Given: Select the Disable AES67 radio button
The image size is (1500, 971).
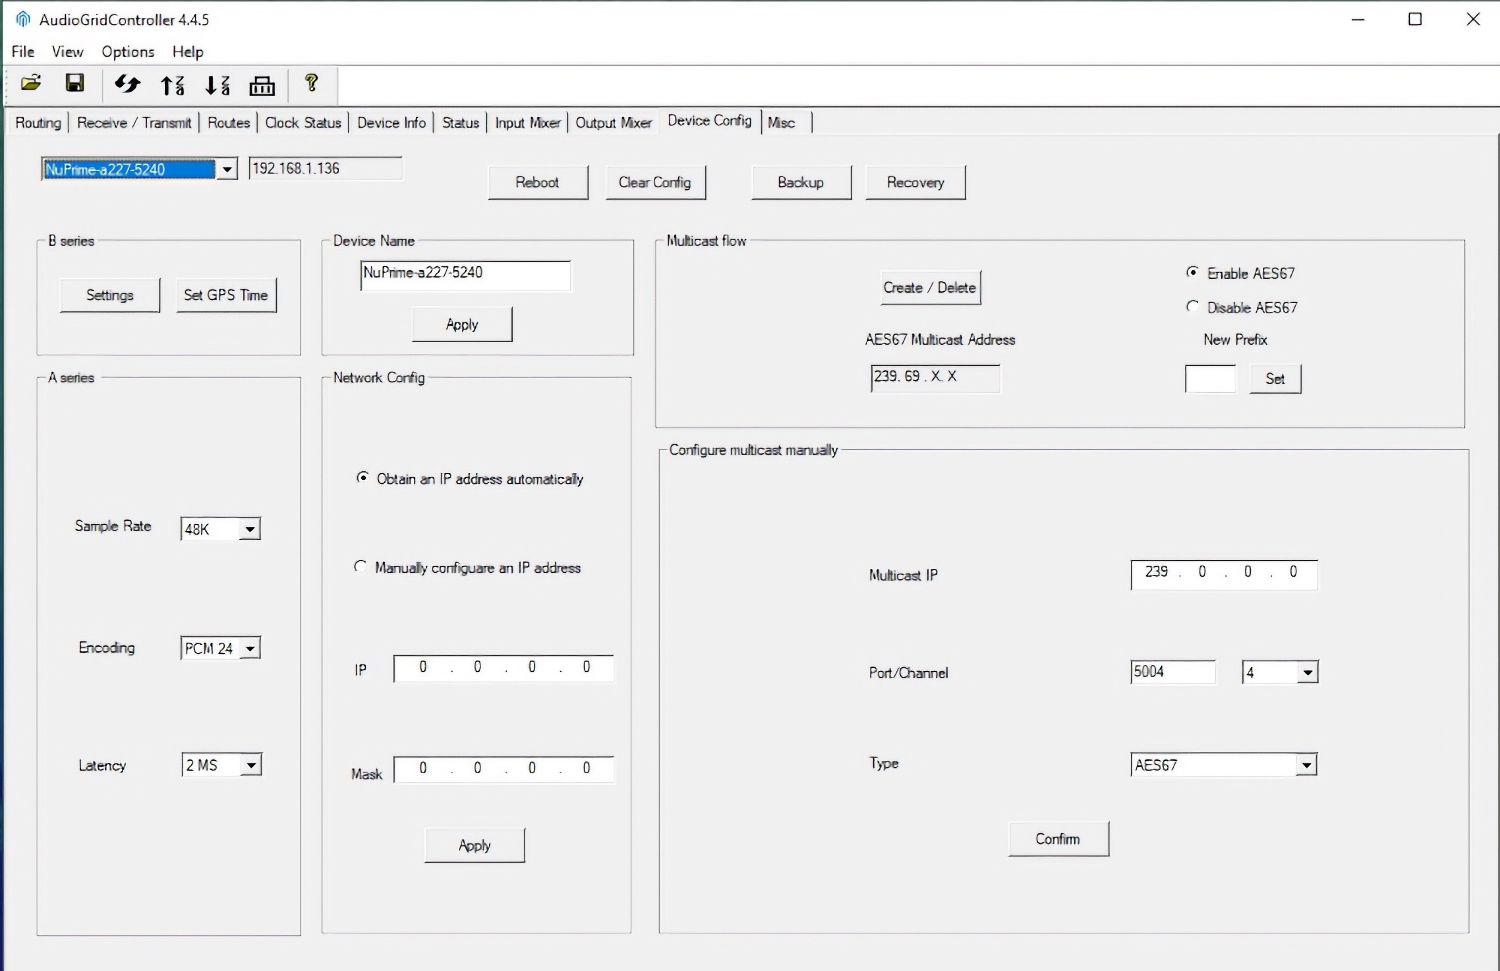Looking at the screenshot, I should (1192, 307).
